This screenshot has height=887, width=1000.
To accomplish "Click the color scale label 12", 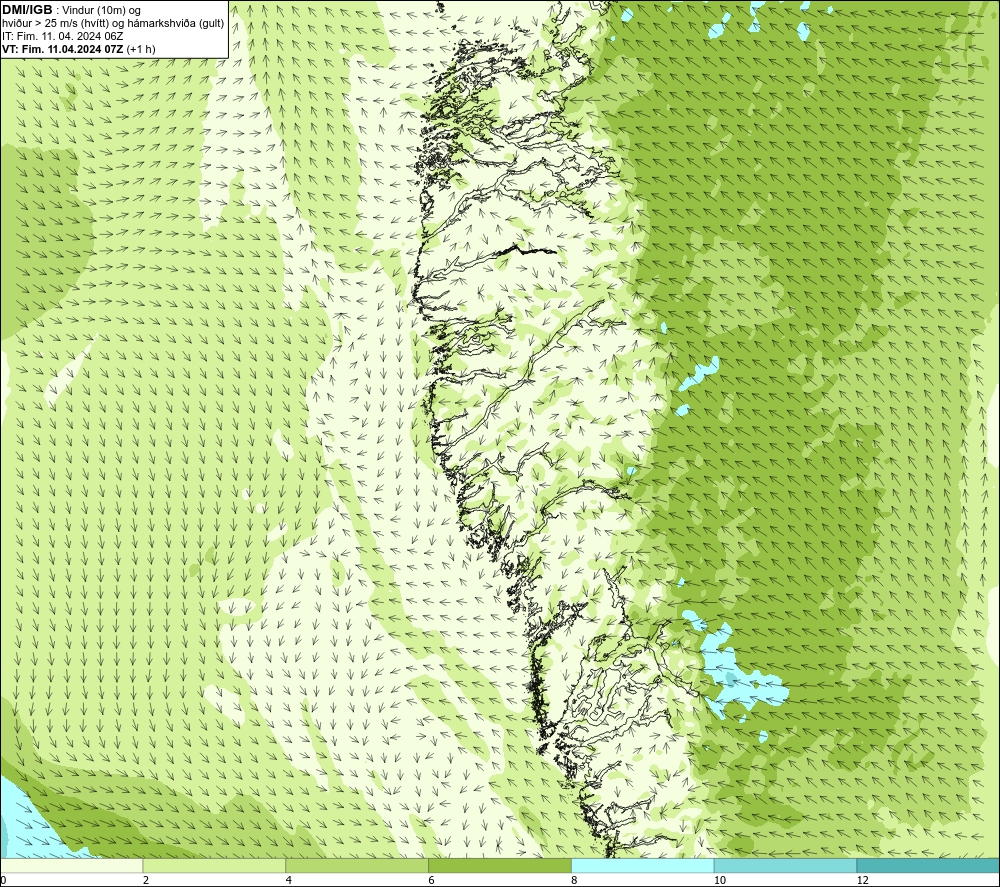I will (x=863, y=880).
